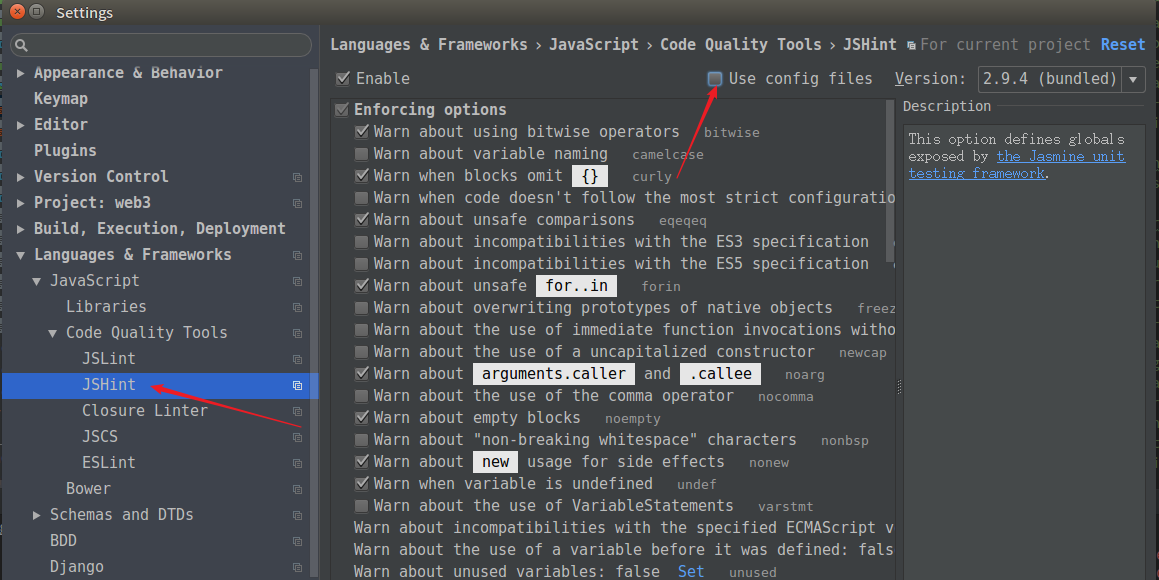Select Closure Linter settings
Viewport: 1159px width, 580px height.
145,411
